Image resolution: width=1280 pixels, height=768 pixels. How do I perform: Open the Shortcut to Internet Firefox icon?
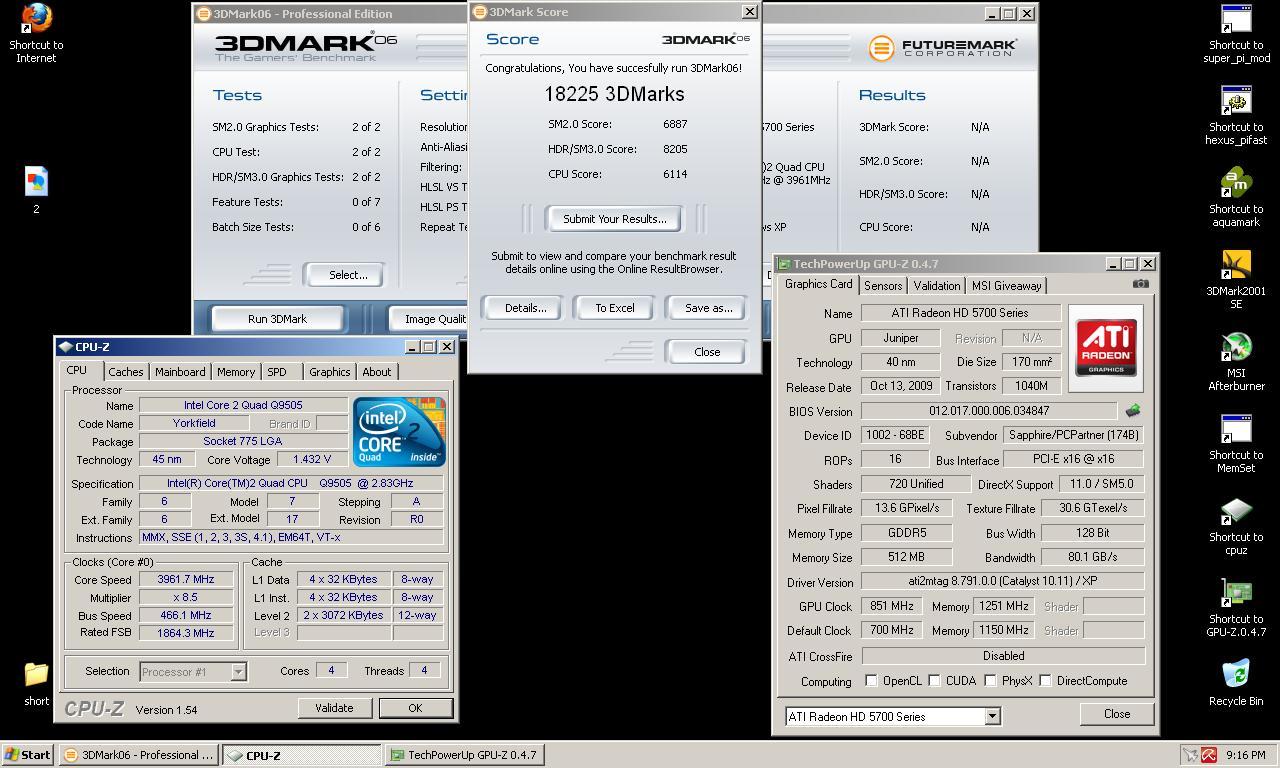(36, 18)
